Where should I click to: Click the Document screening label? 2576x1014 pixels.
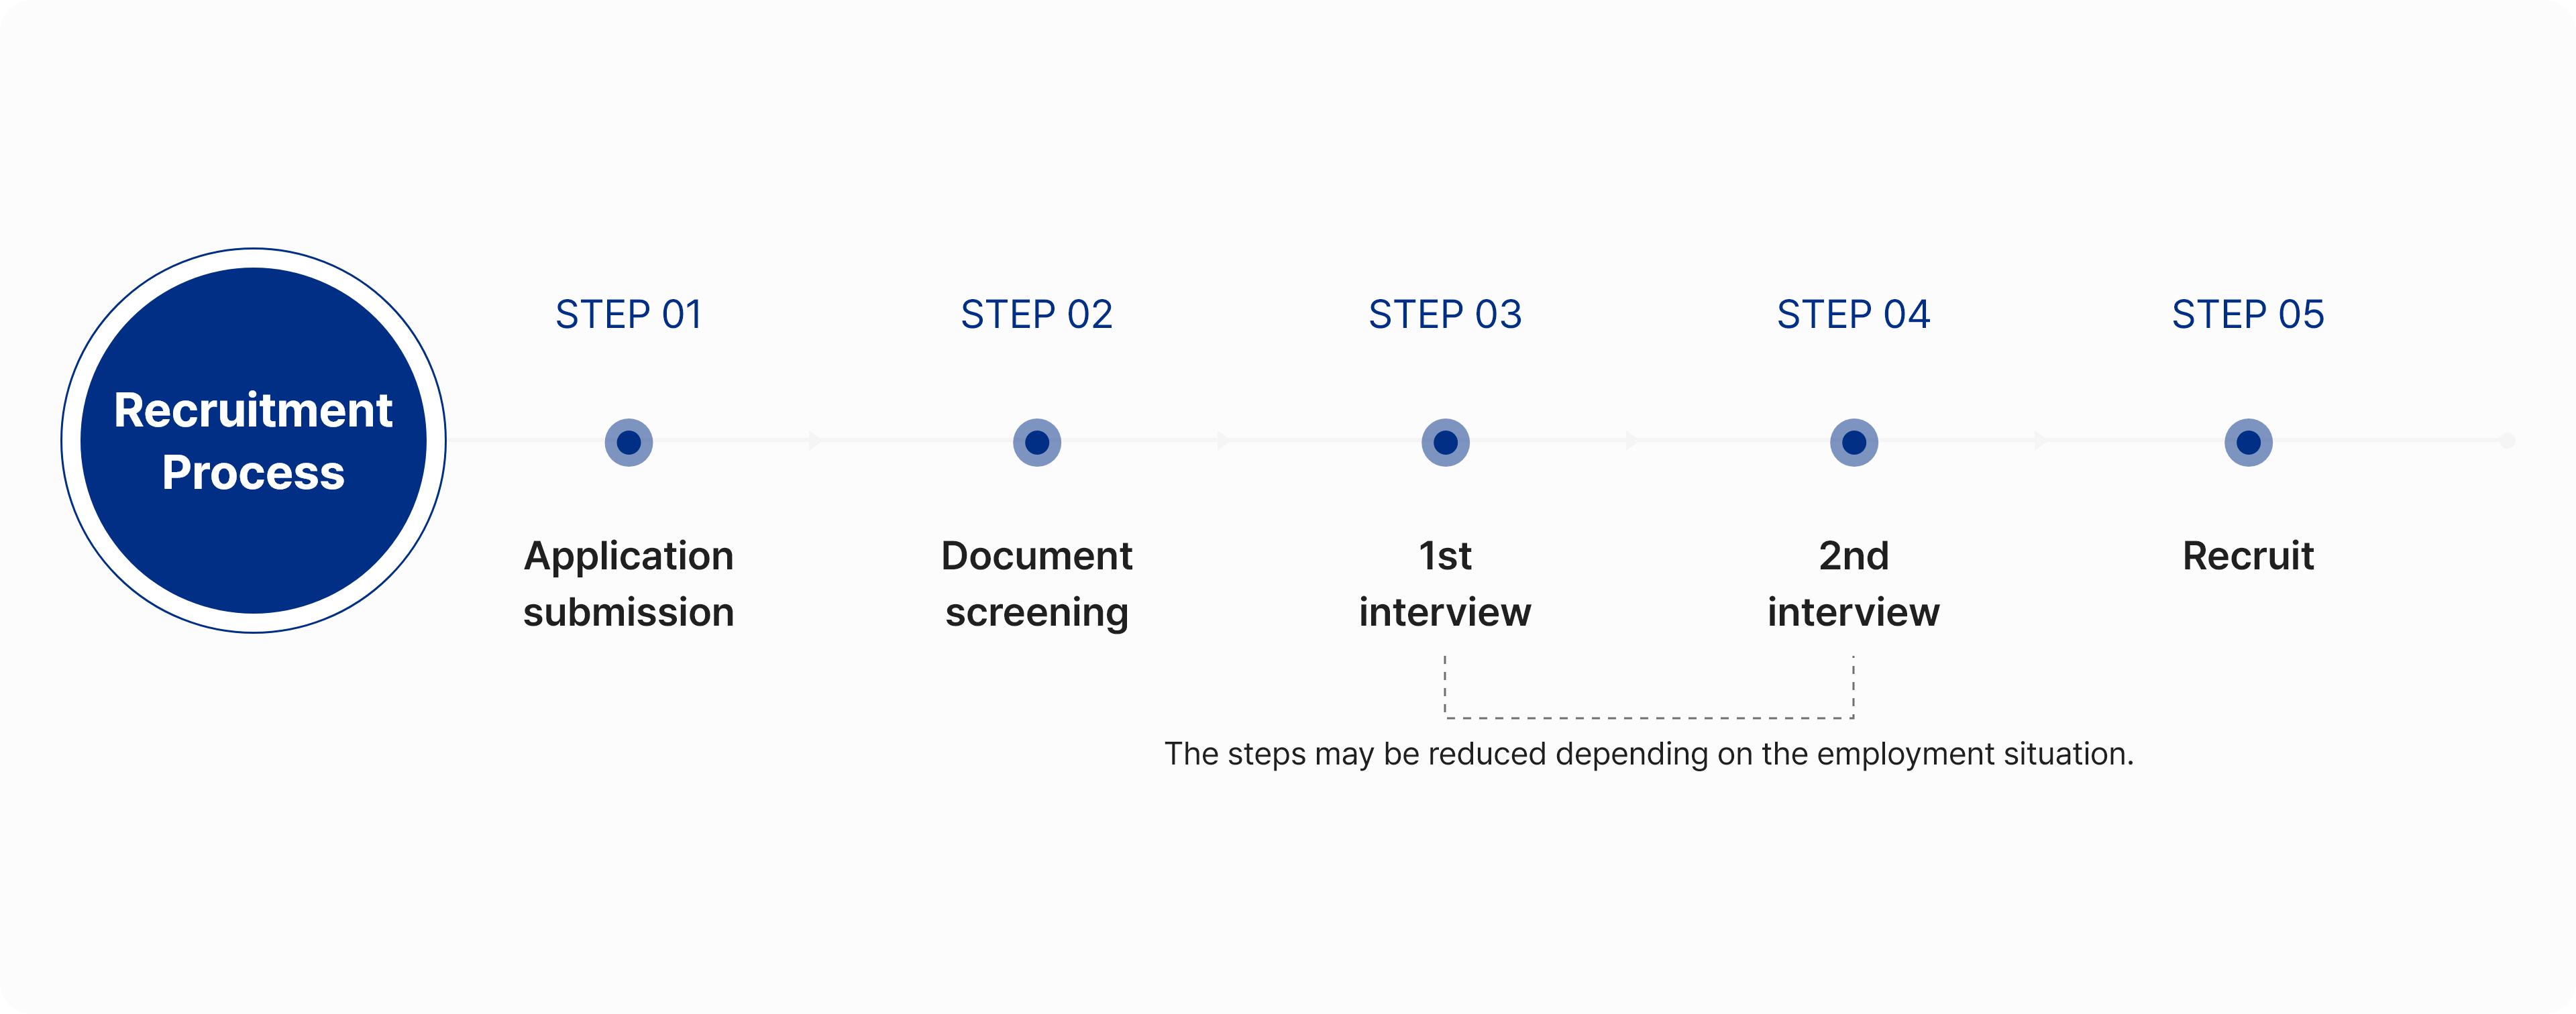(x=1037, y=583)
